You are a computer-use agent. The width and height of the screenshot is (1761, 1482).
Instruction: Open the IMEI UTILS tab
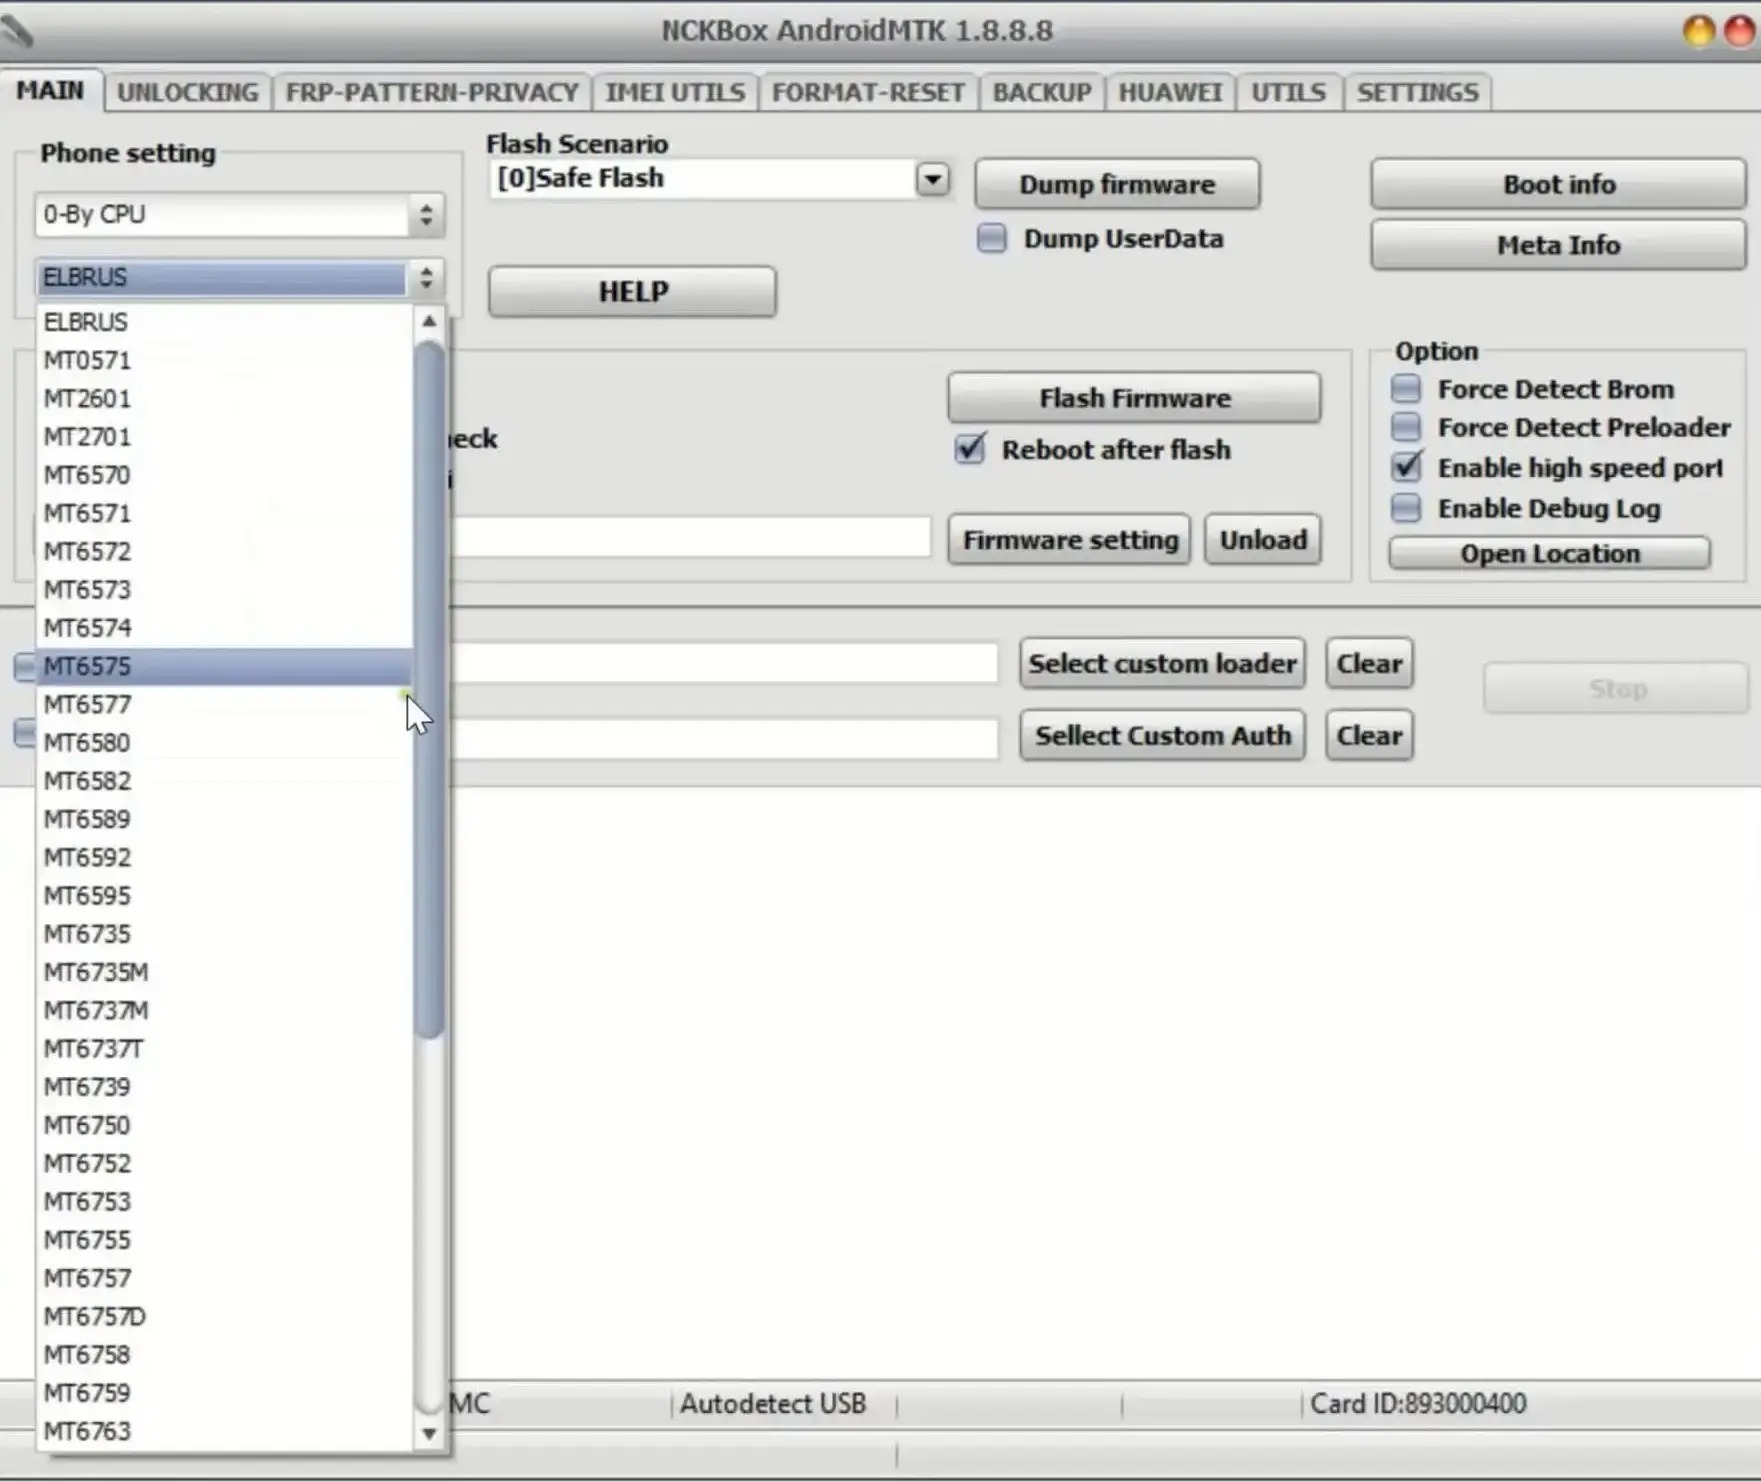coord(675,92)
